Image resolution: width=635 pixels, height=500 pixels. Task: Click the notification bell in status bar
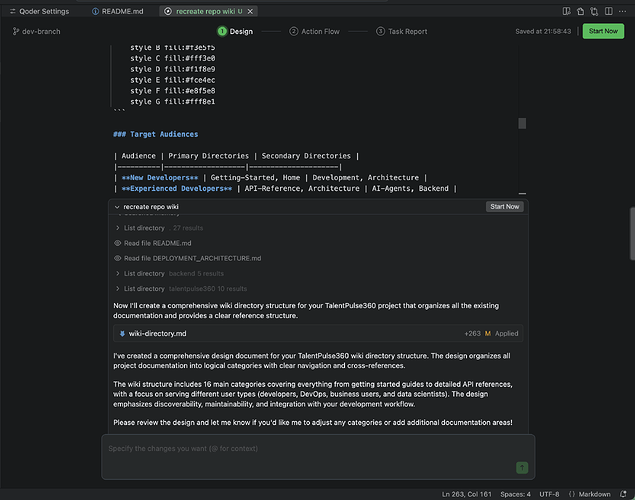coord(623,494)
